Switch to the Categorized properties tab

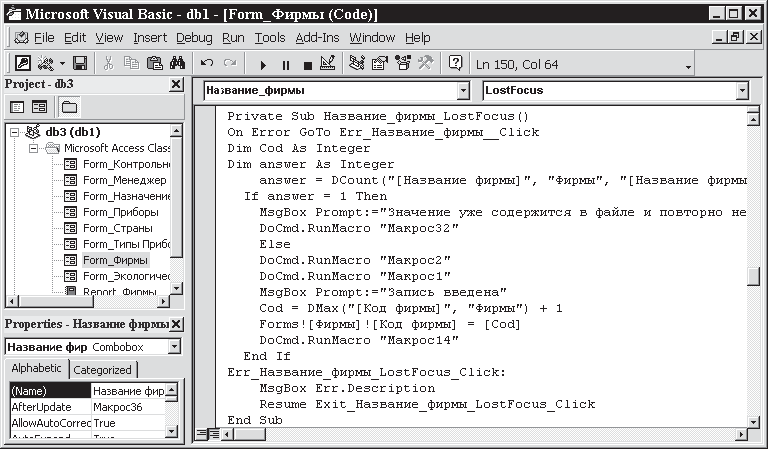click(104, 369)
